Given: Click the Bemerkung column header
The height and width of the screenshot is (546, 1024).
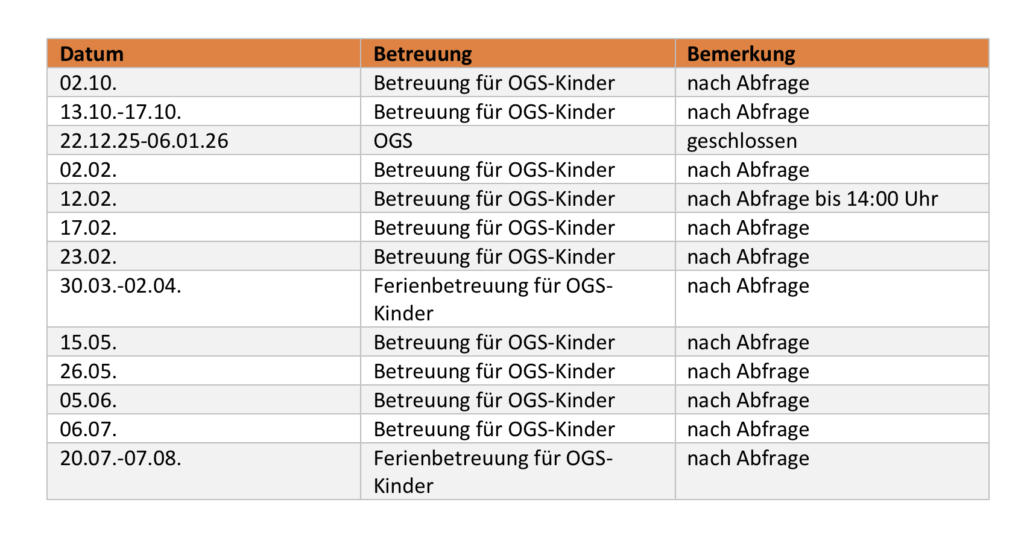Looking at the screenshot, I should 740,54.
